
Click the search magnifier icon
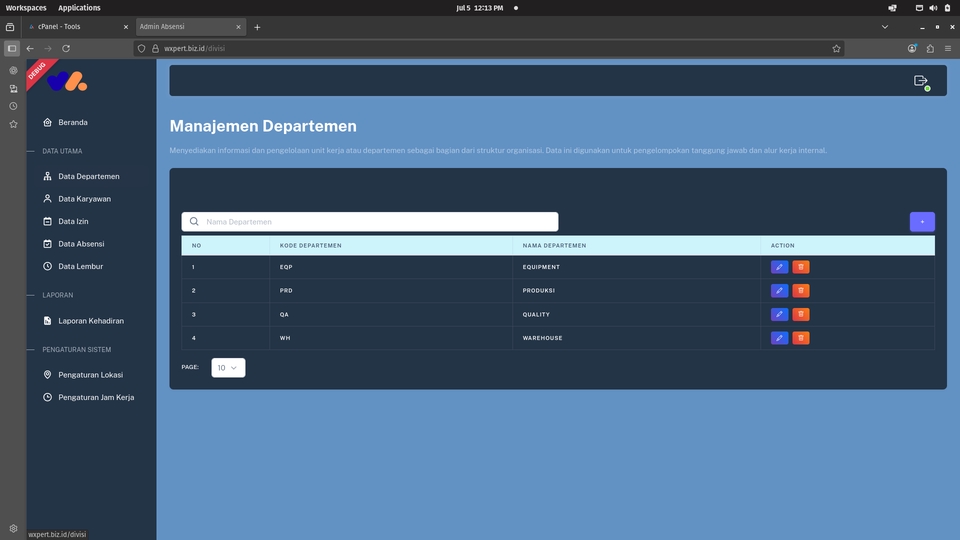pyautogui.click(x=194, y=222)
